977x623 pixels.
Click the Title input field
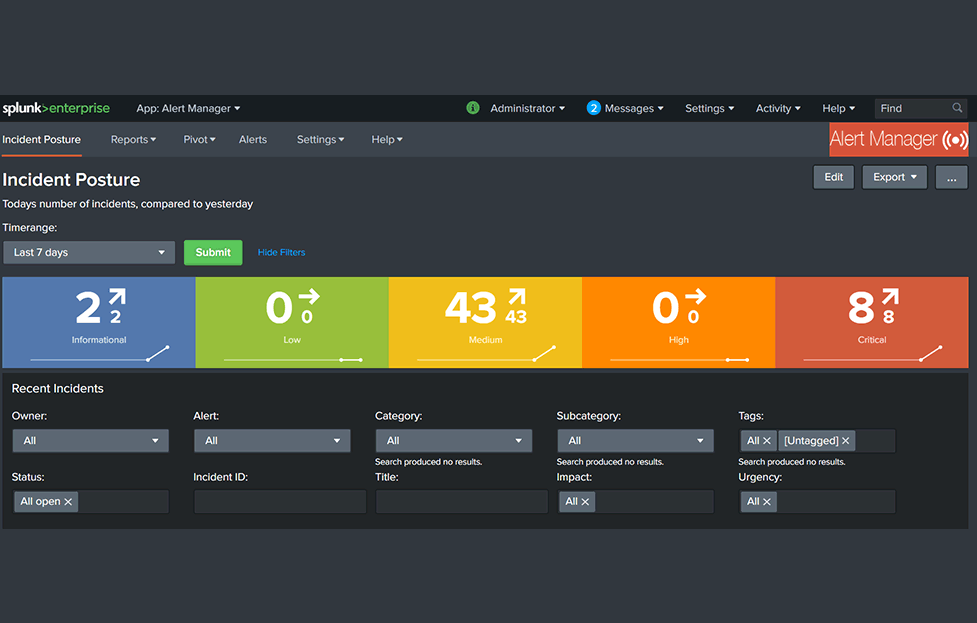[x=462, y=502]
